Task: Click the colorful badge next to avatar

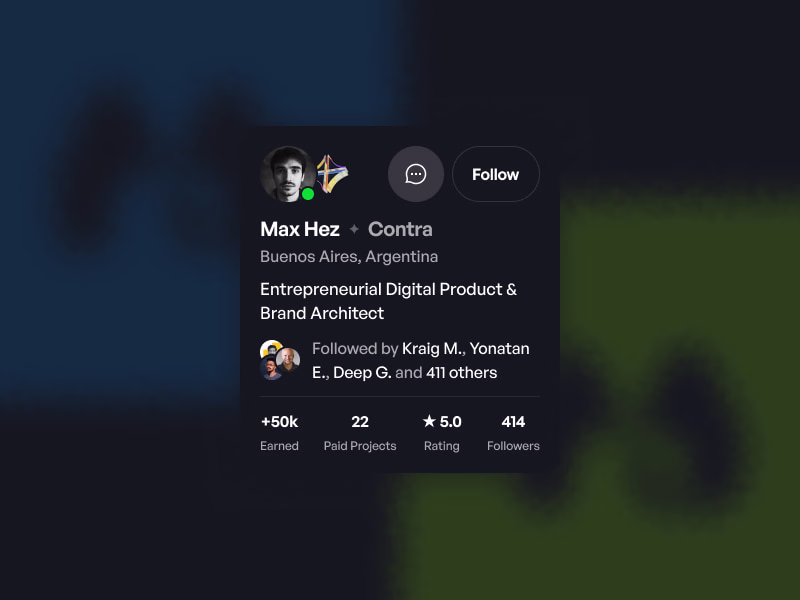Action: 332,174
